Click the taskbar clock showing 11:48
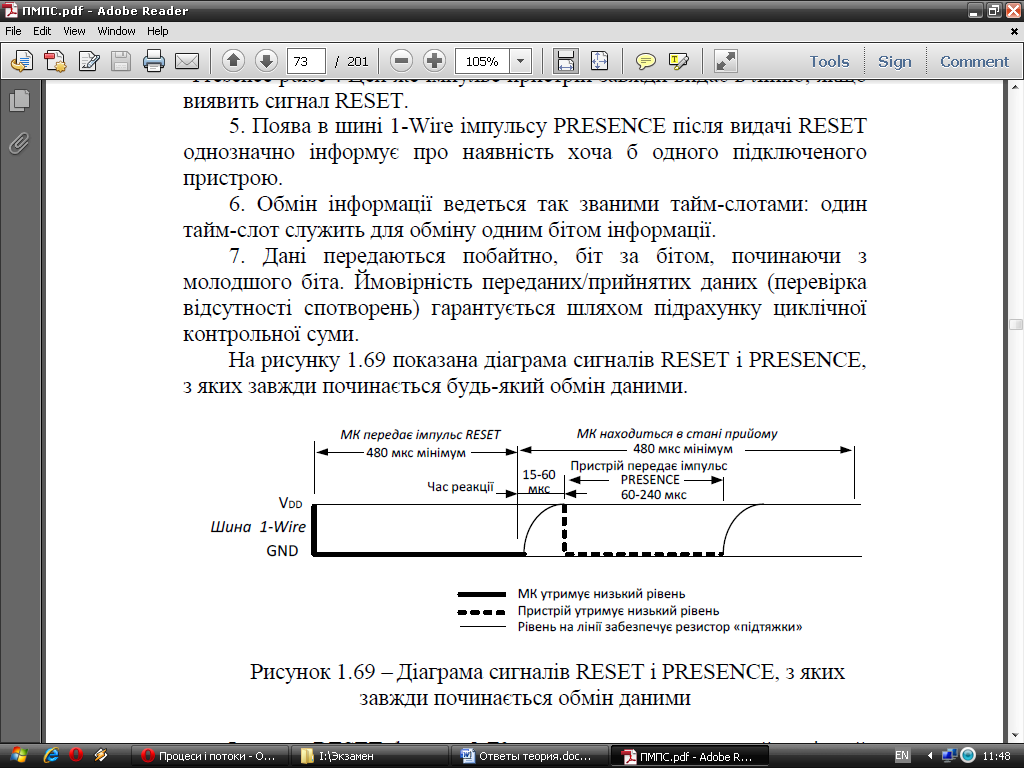 pos(997,756)
